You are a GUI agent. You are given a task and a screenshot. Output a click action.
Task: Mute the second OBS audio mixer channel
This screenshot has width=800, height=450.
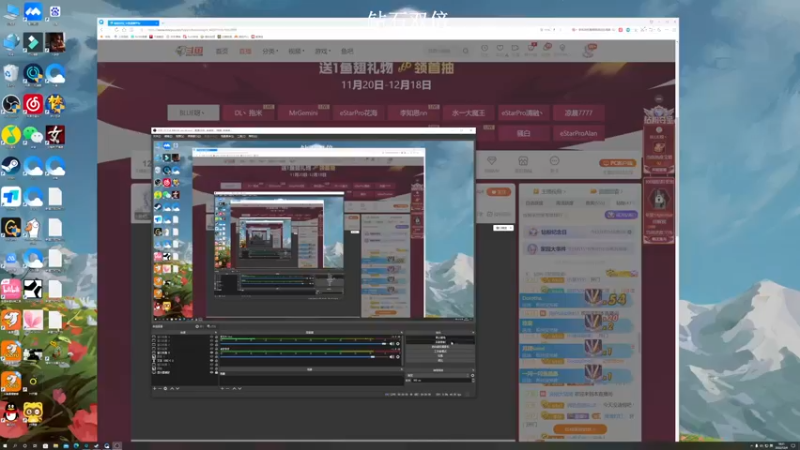click(x=392, y=357)
